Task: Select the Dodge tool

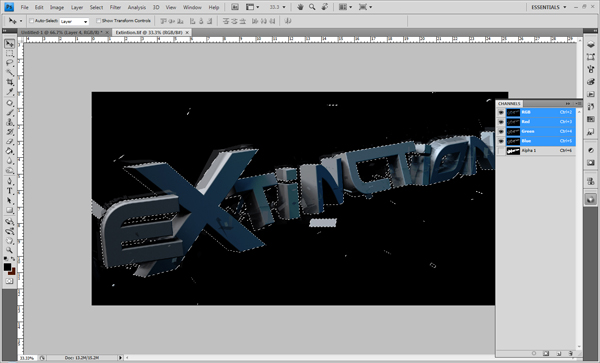Action: 10,170
